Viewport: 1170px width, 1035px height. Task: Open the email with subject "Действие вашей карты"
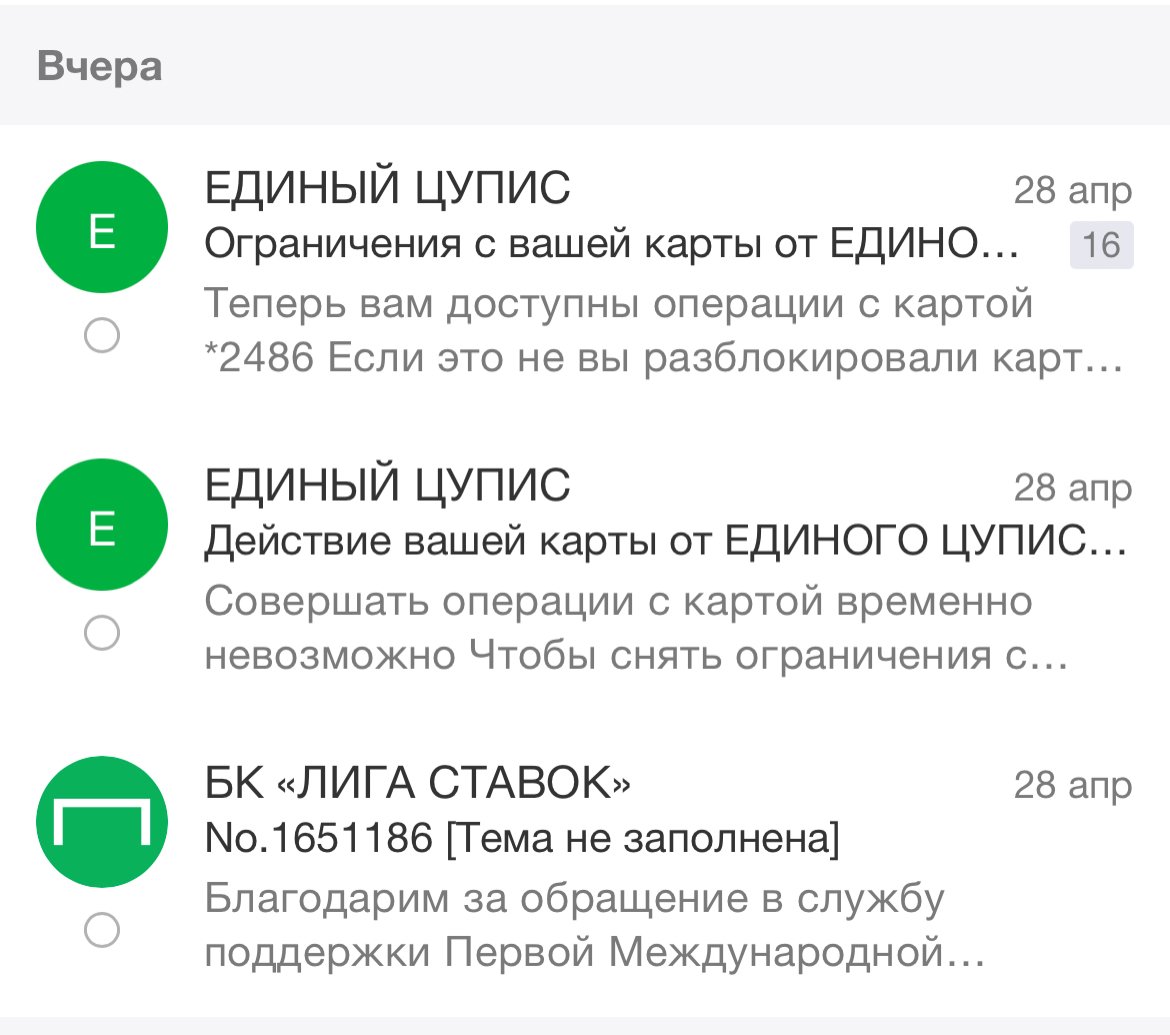click(x=665, y=543)
